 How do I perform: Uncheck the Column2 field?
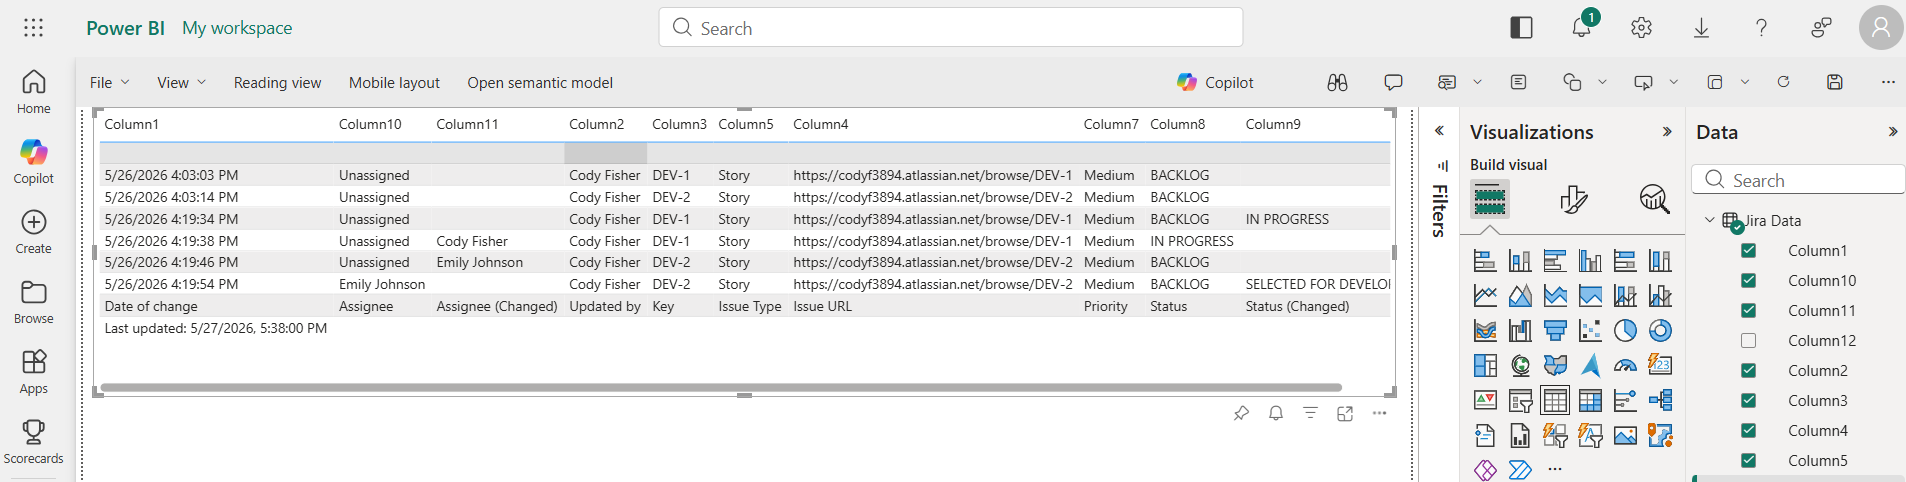coord(1748,370)
